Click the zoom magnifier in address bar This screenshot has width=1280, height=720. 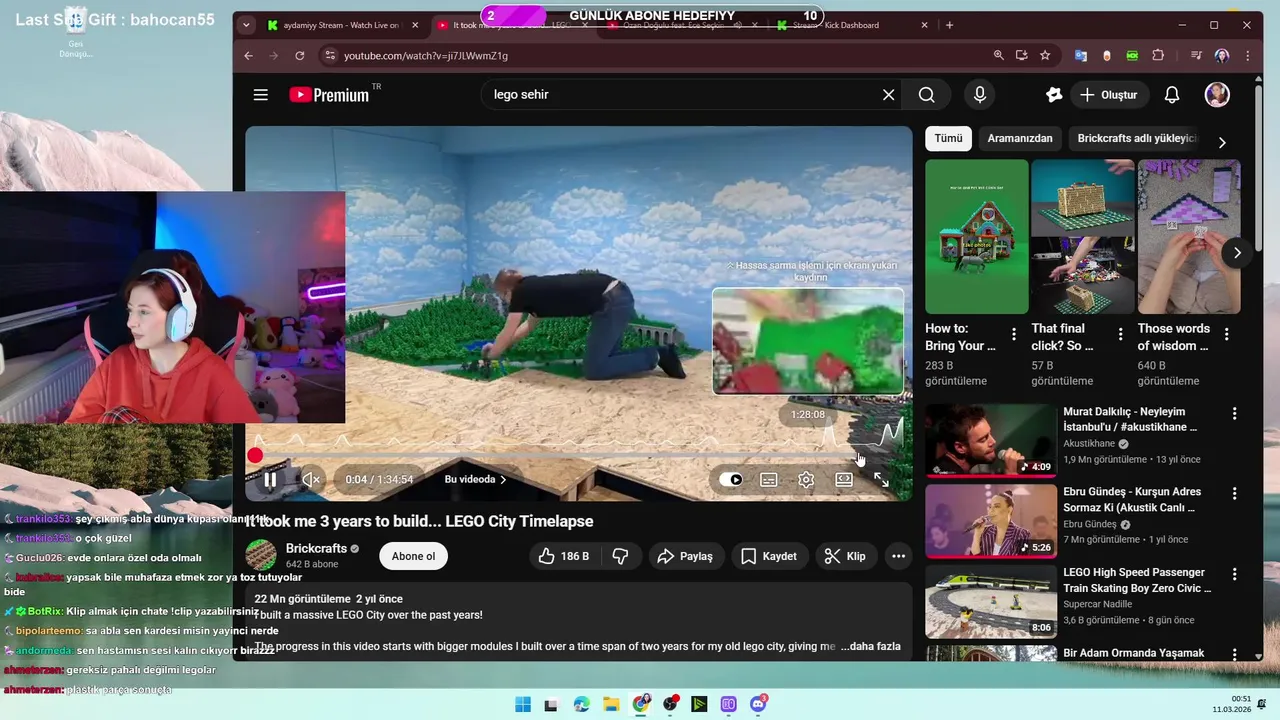click(x=998, y=56)
